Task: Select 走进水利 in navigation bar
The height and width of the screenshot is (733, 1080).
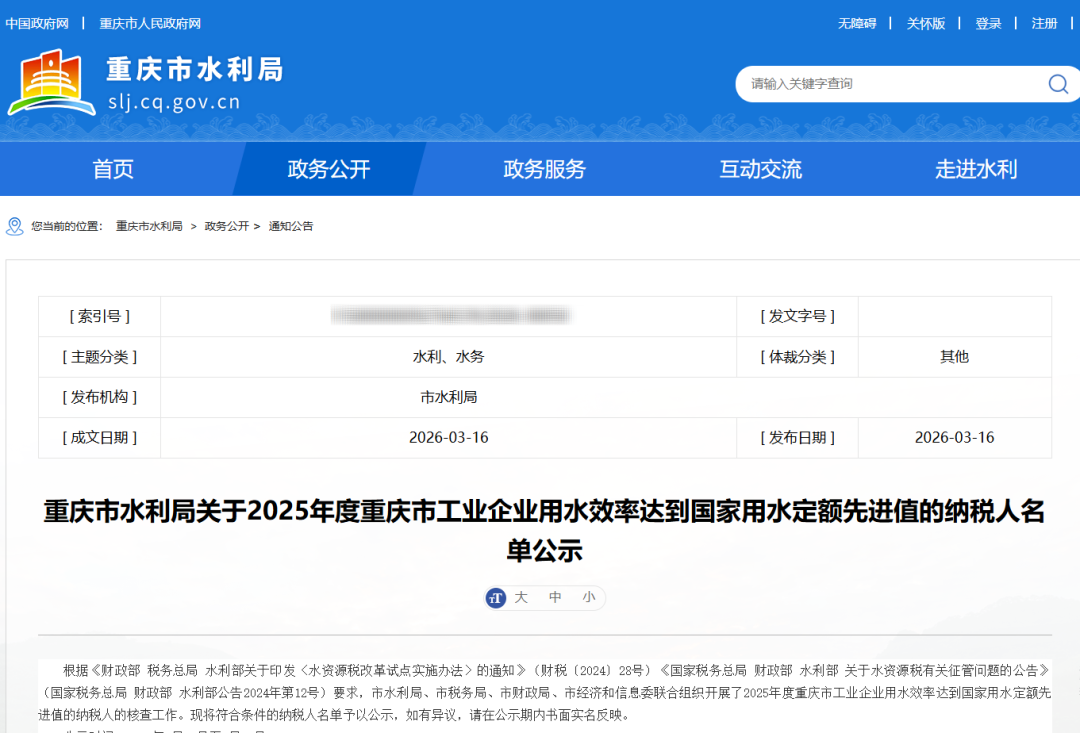Action: pos(975,169)
